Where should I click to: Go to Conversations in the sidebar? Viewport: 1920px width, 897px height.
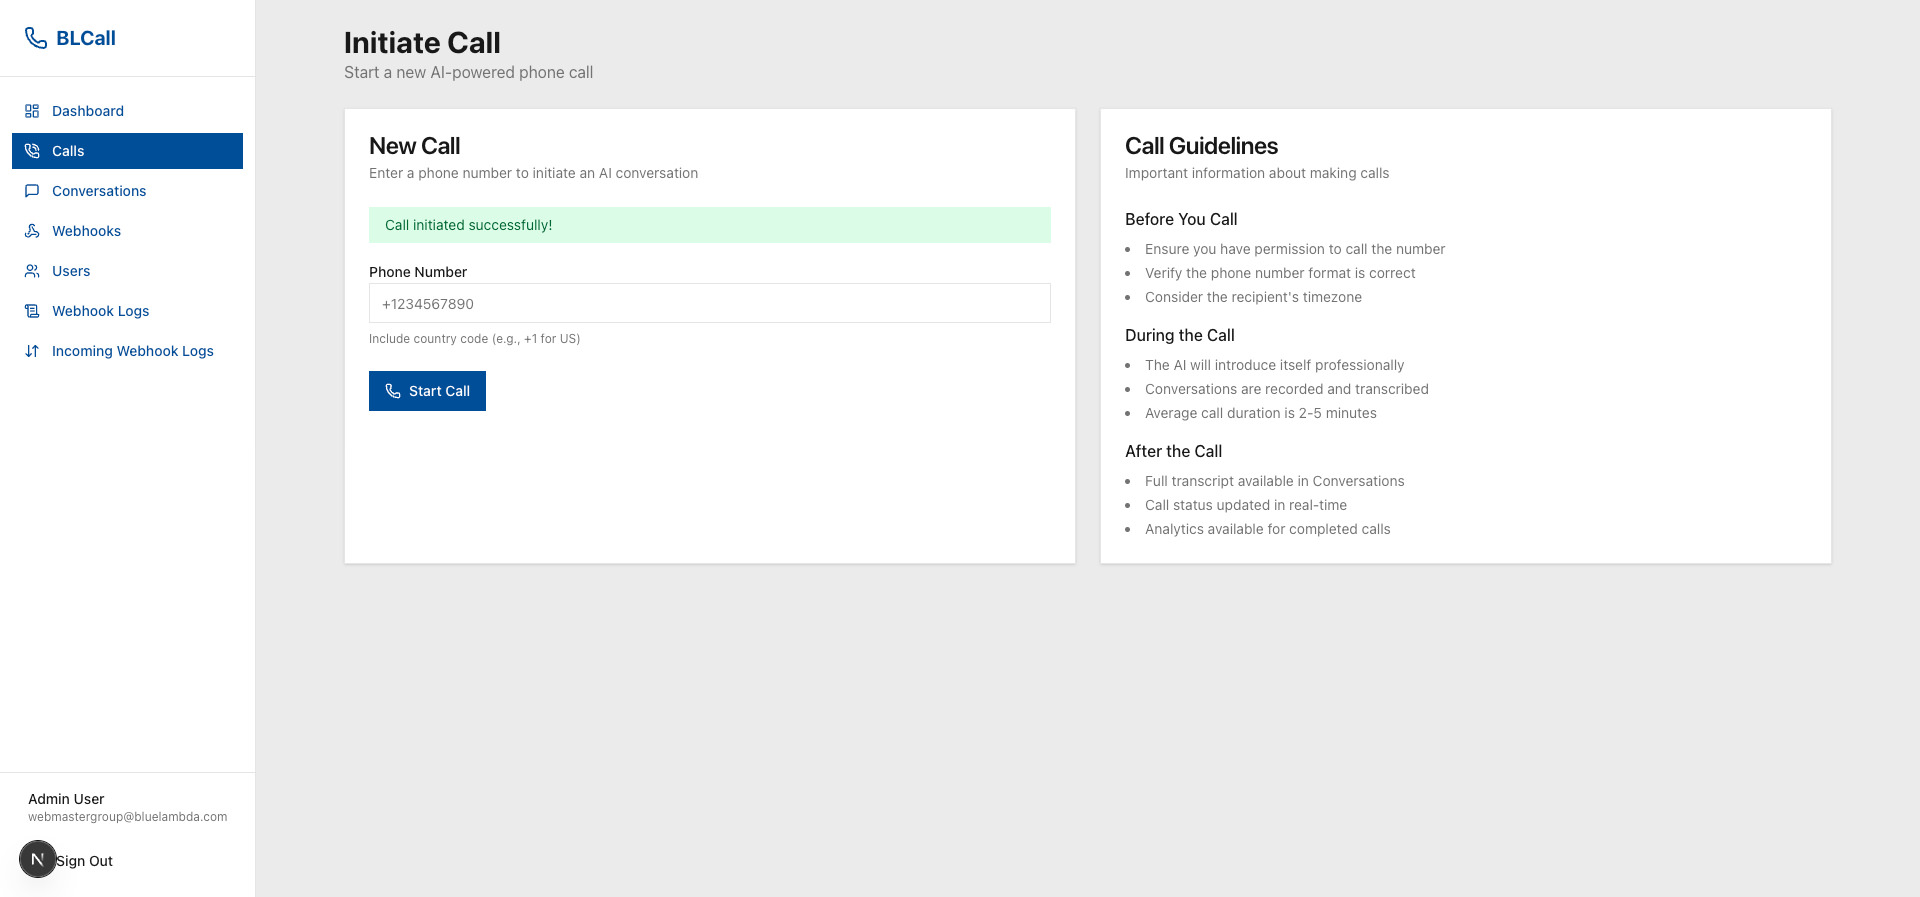click(x=99, y=191)
